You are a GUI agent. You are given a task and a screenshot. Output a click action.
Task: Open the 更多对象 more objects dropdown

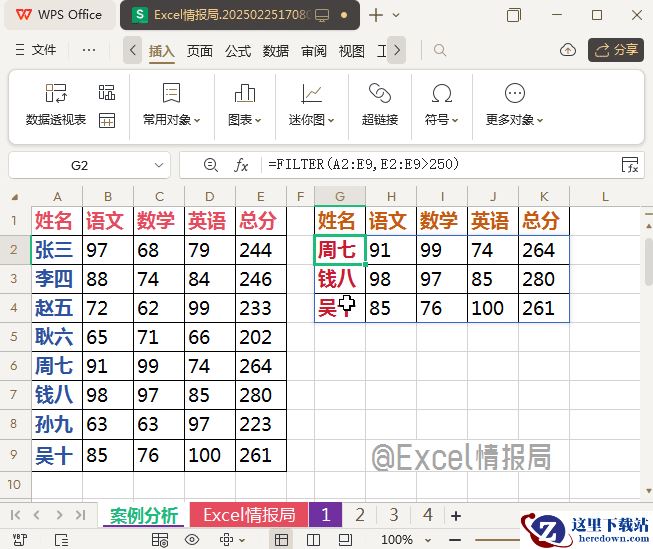[514, 104]
